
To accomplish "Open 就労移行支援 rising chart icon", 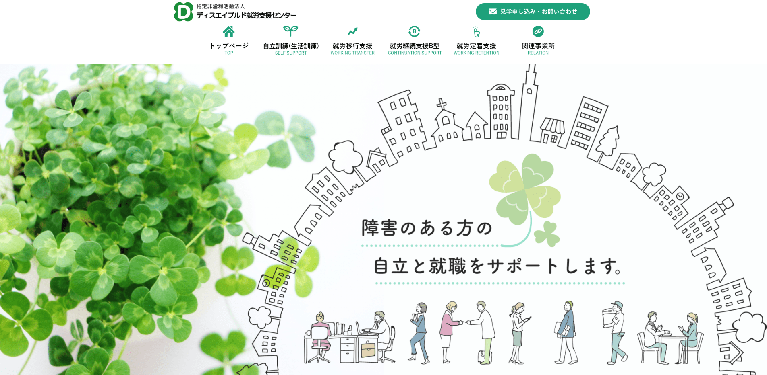I will [x=352, y=32].
